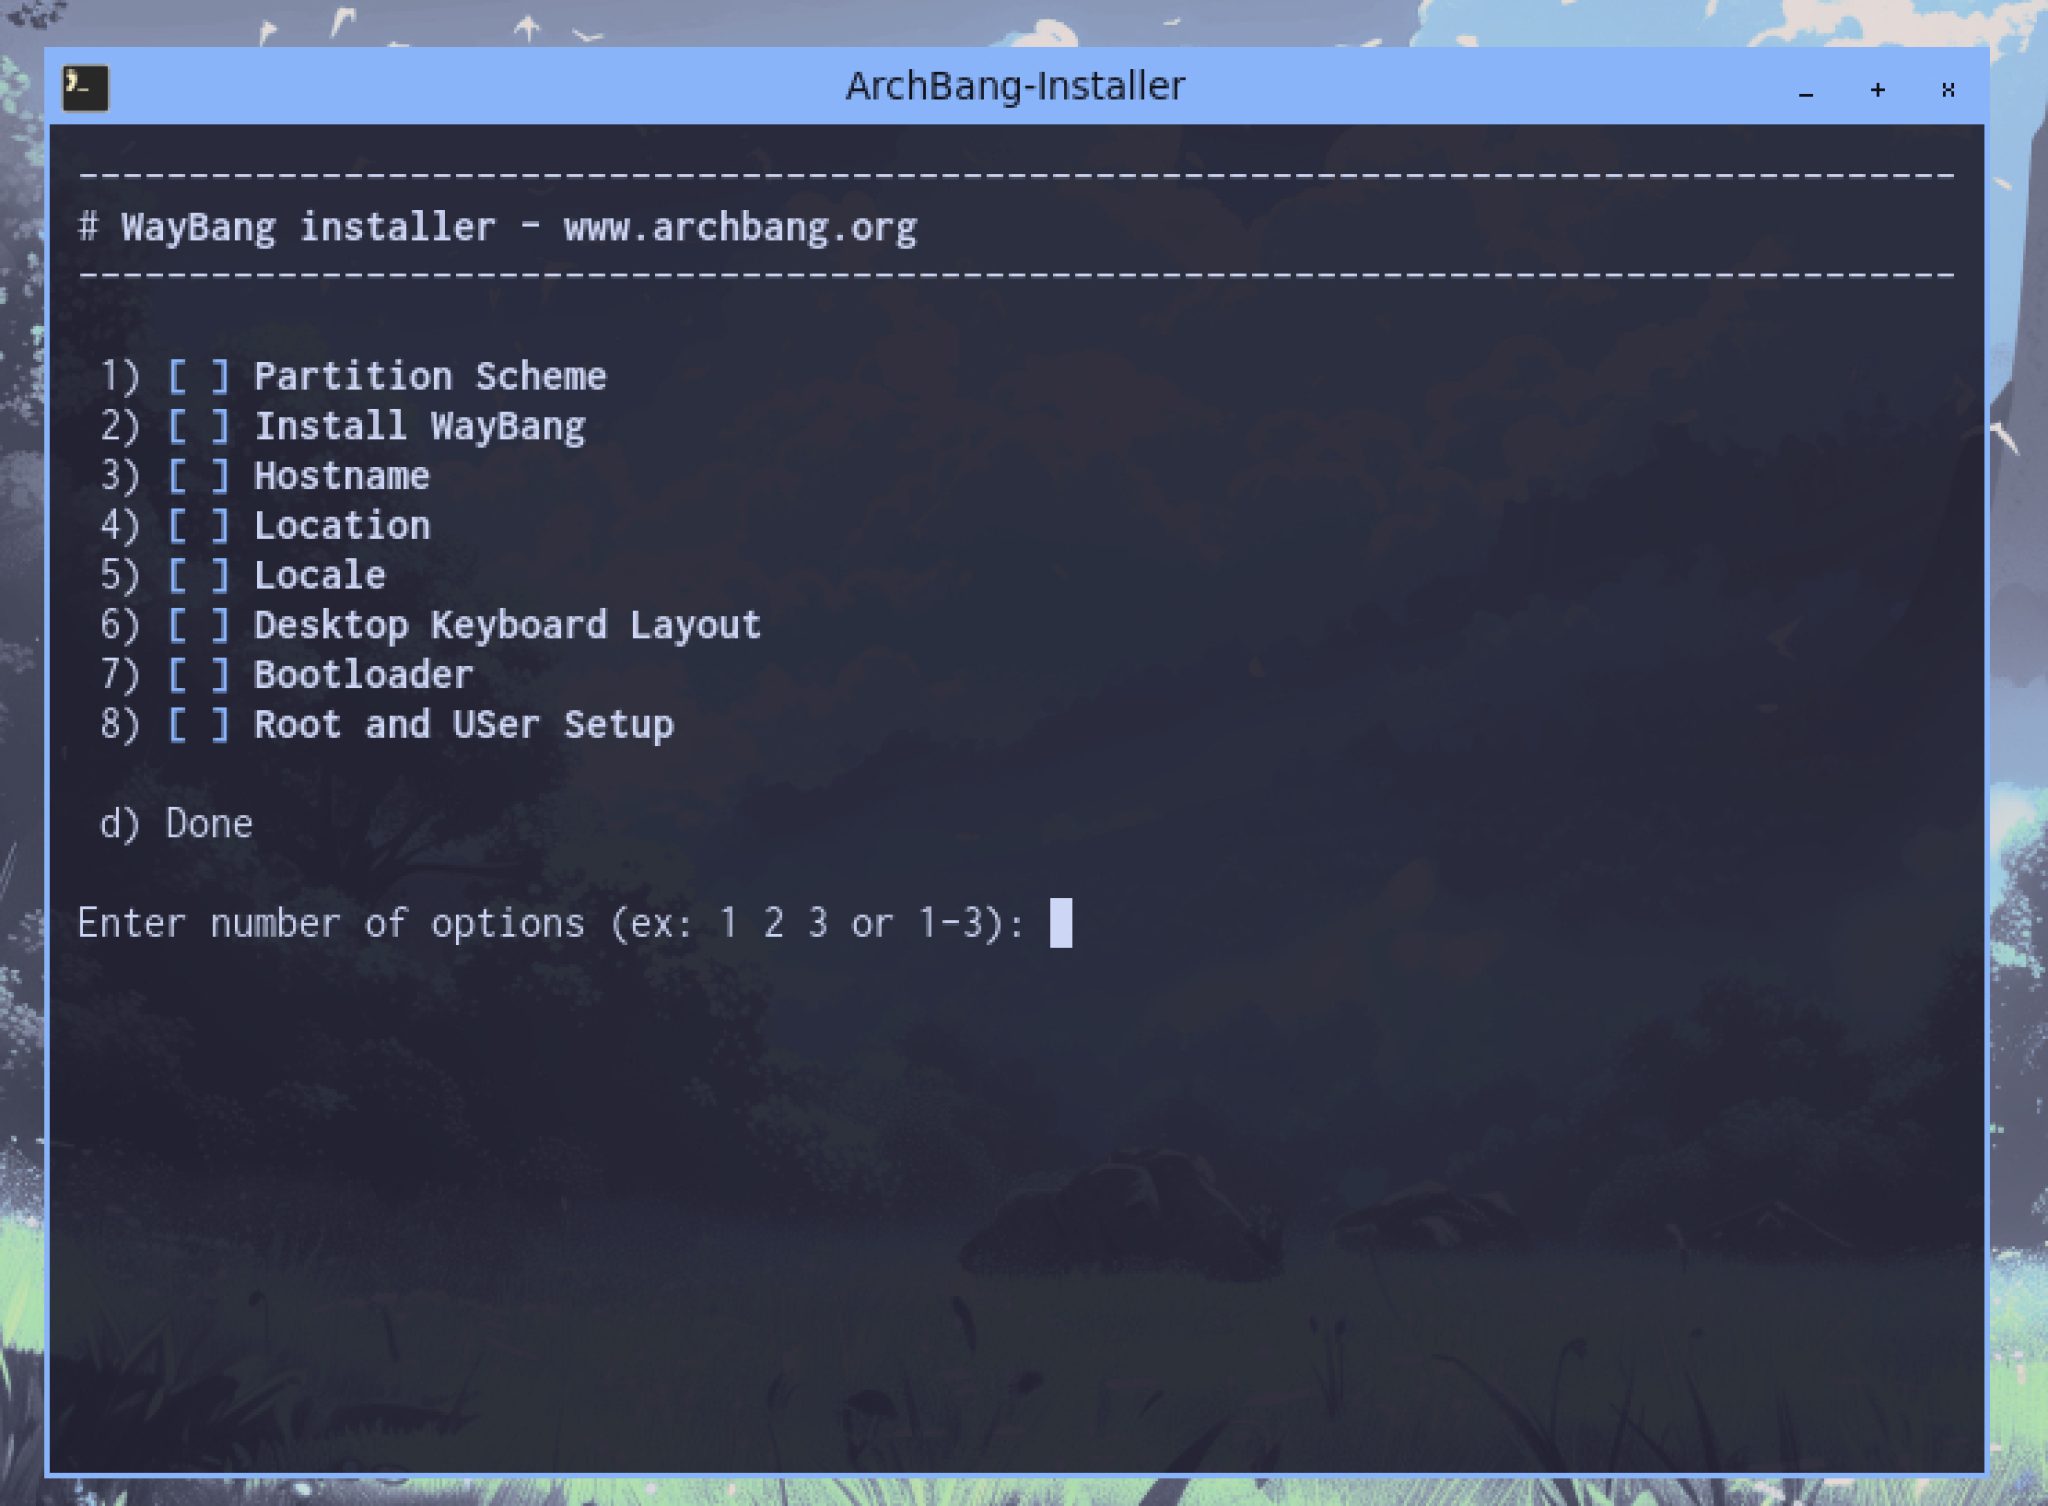Click the Location checkbox brackets
This screenshot has height=1506, width=2048.
tap(199, 526)
